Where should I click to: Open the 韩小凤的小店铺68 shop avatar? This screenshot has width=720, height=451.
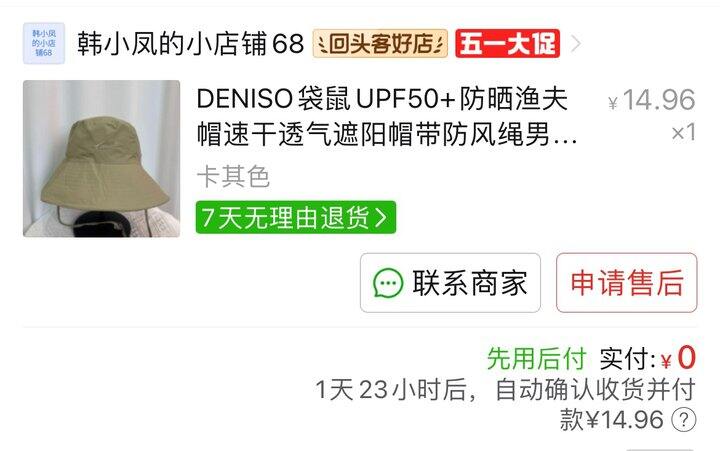coord(44,43)
